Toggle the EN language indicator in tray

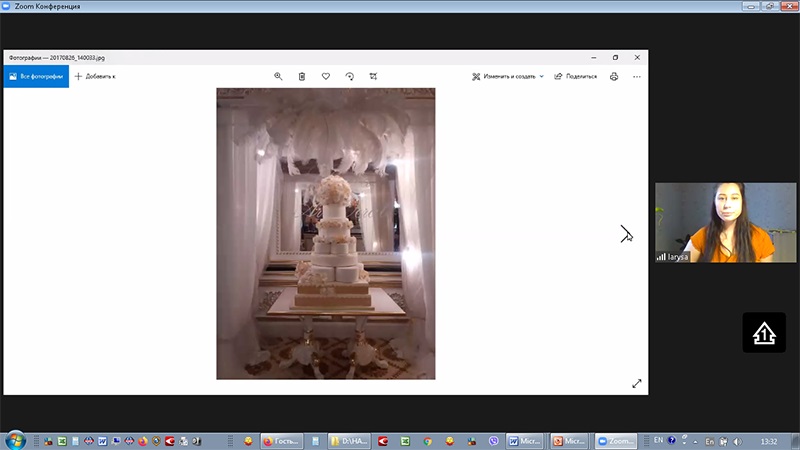[658, 440]
